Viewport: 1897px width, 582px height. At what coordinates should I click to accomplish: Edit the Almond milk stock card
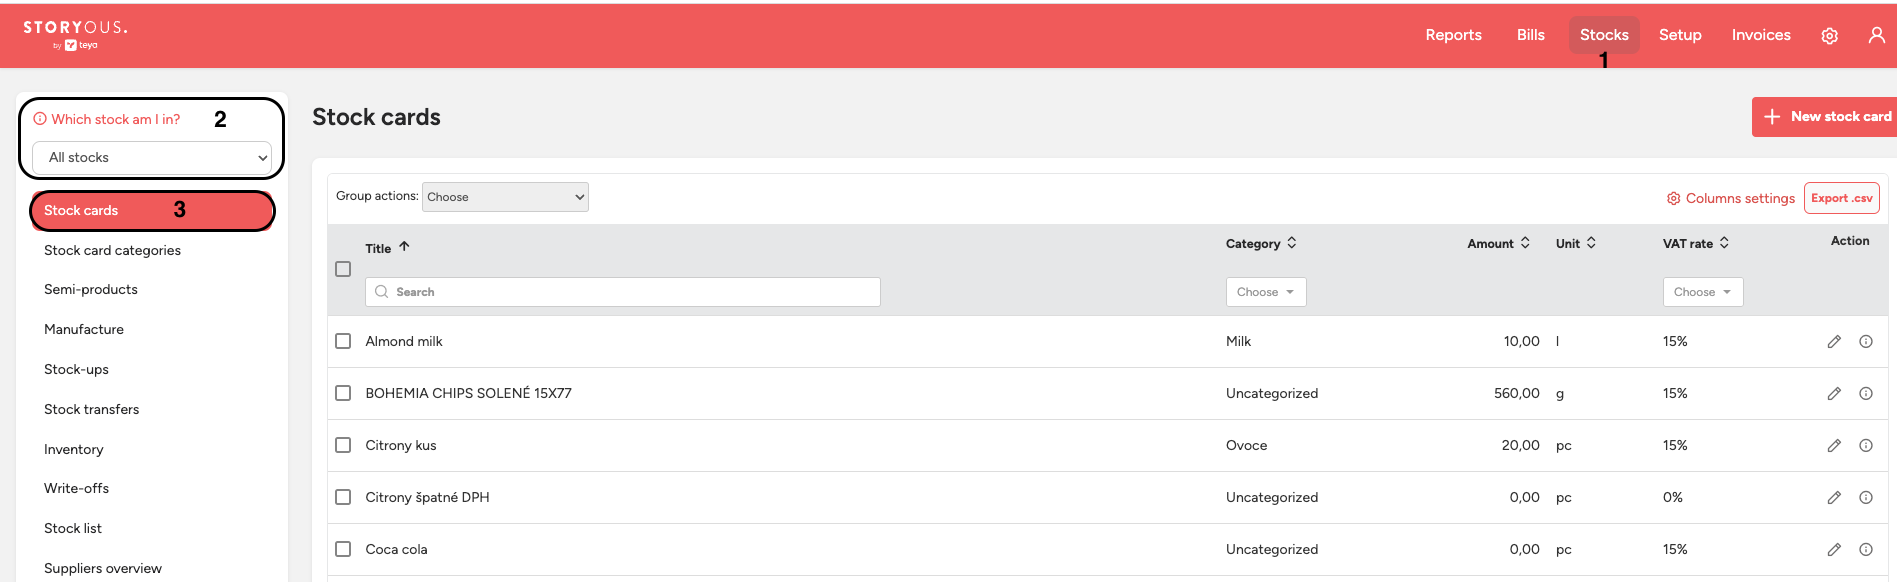[1834, 342]
